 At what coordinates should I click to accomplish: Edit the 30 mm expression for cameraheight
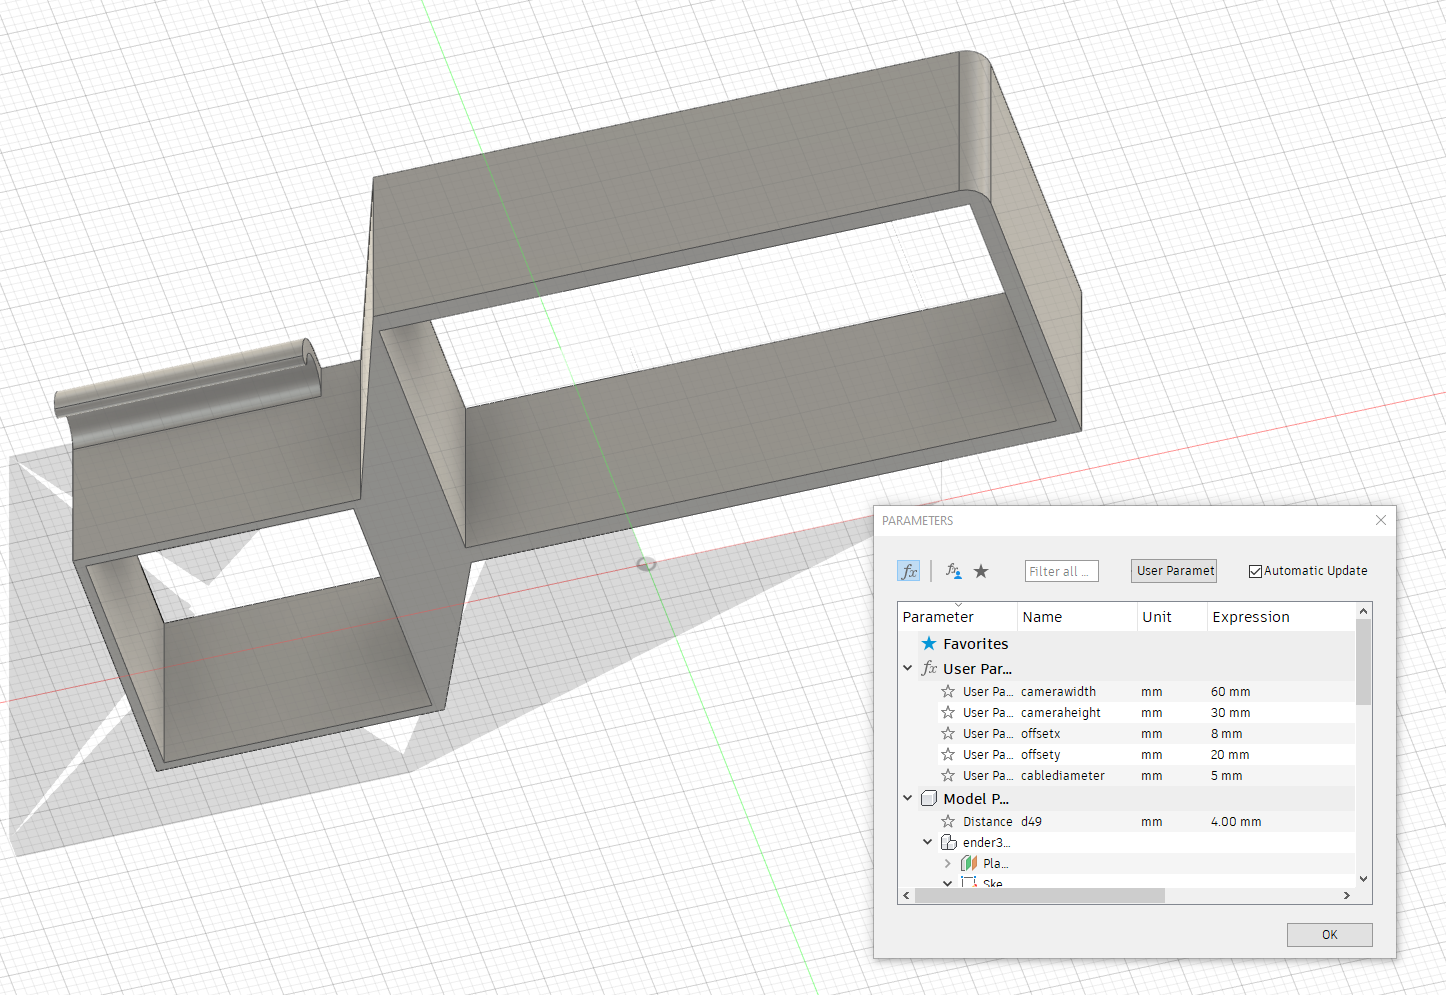pyautogui.click(x=1230, y=712)
